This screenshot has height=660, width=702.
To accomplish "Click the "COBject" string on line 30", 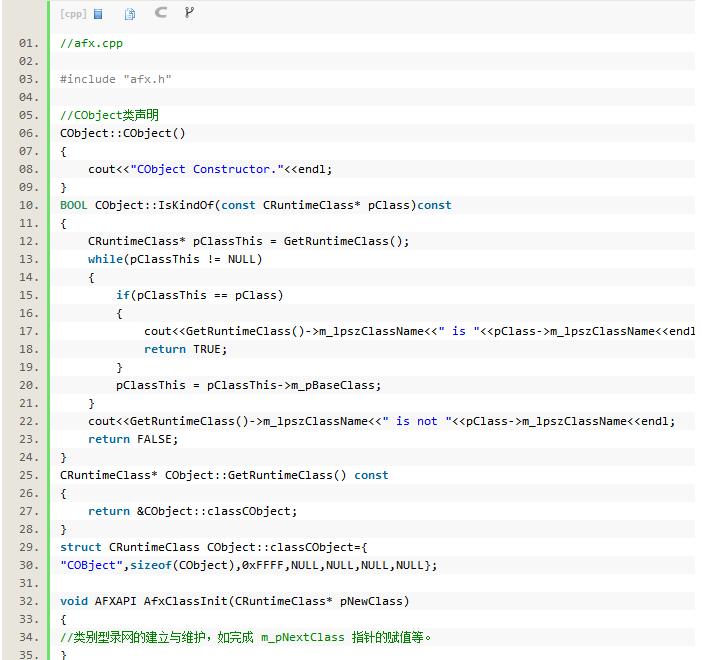I will click(91, 566).
